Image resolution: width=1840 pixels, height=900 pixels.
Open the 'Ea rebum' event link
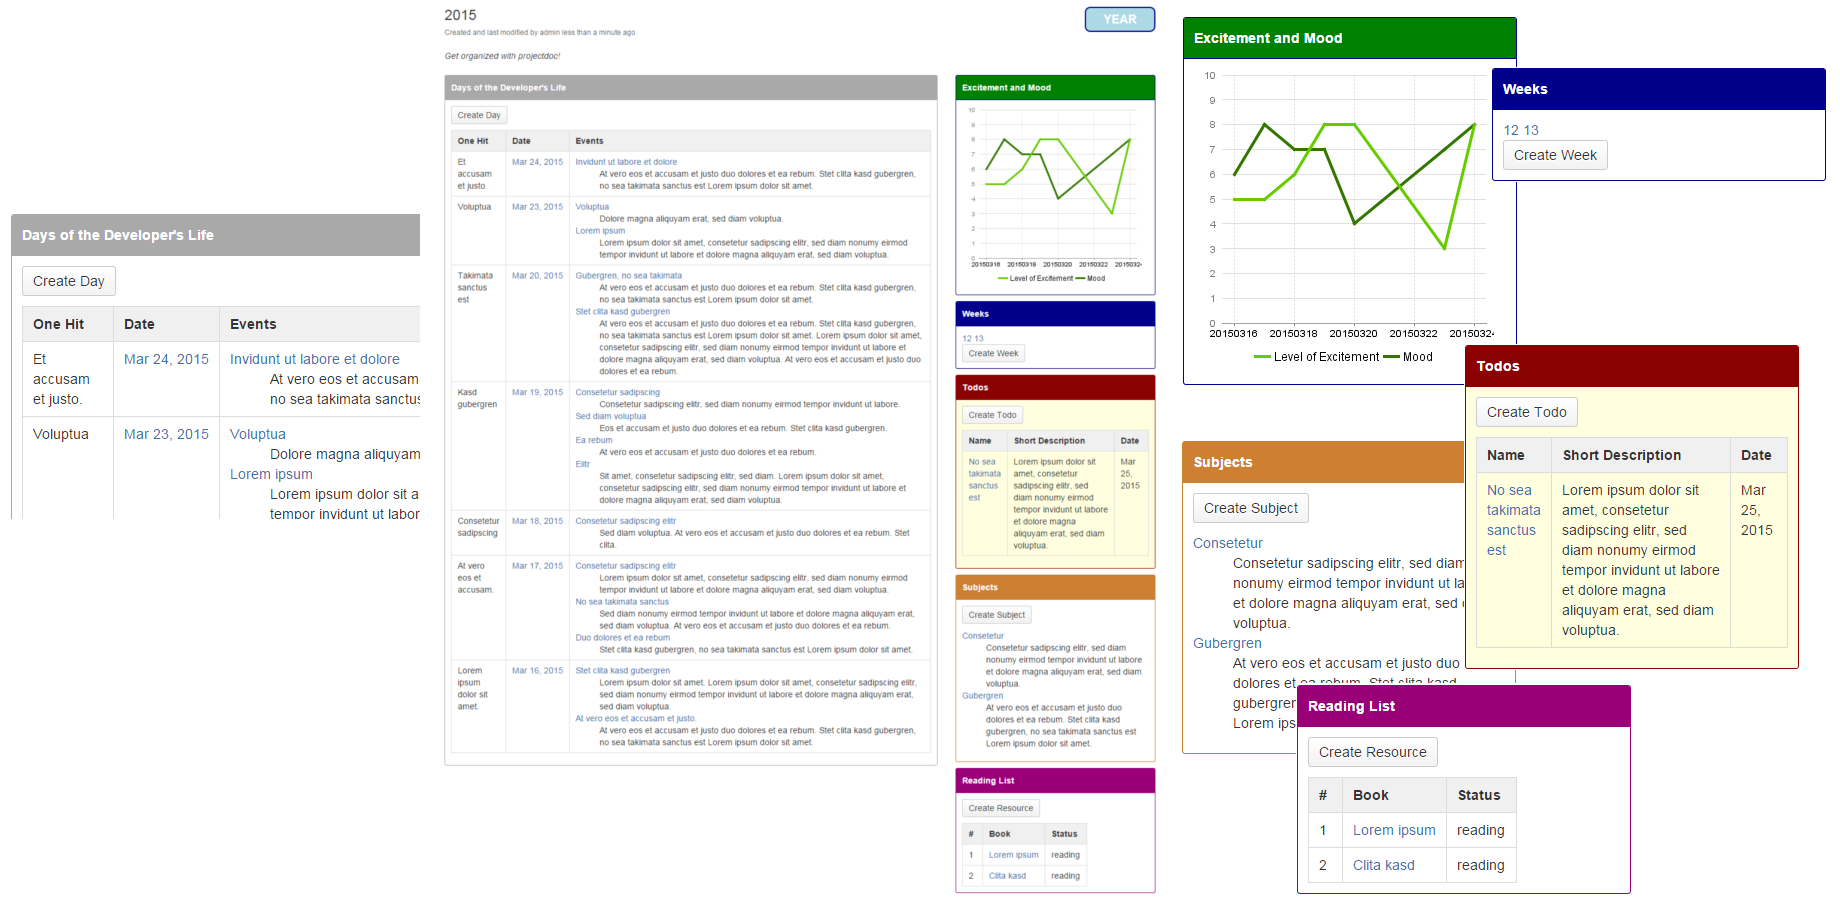point(594,440)
